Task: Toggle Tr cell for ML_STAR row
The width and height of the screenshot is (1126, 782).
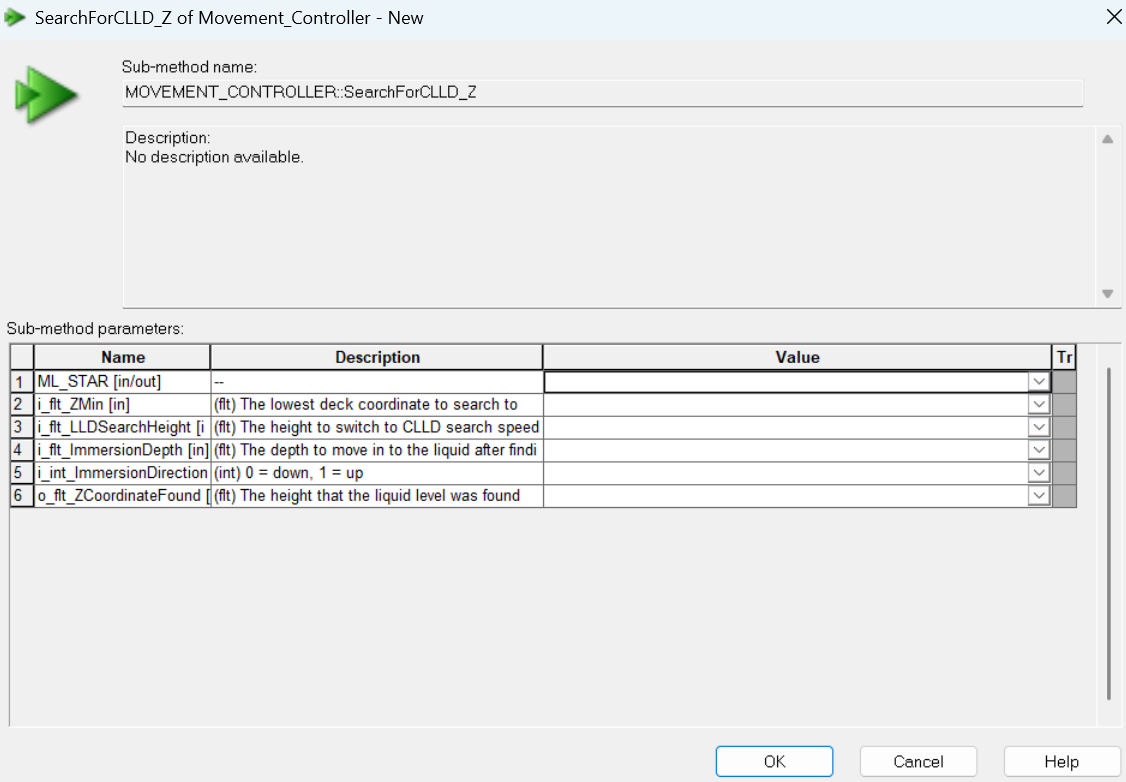Action: click(1064, 382)
